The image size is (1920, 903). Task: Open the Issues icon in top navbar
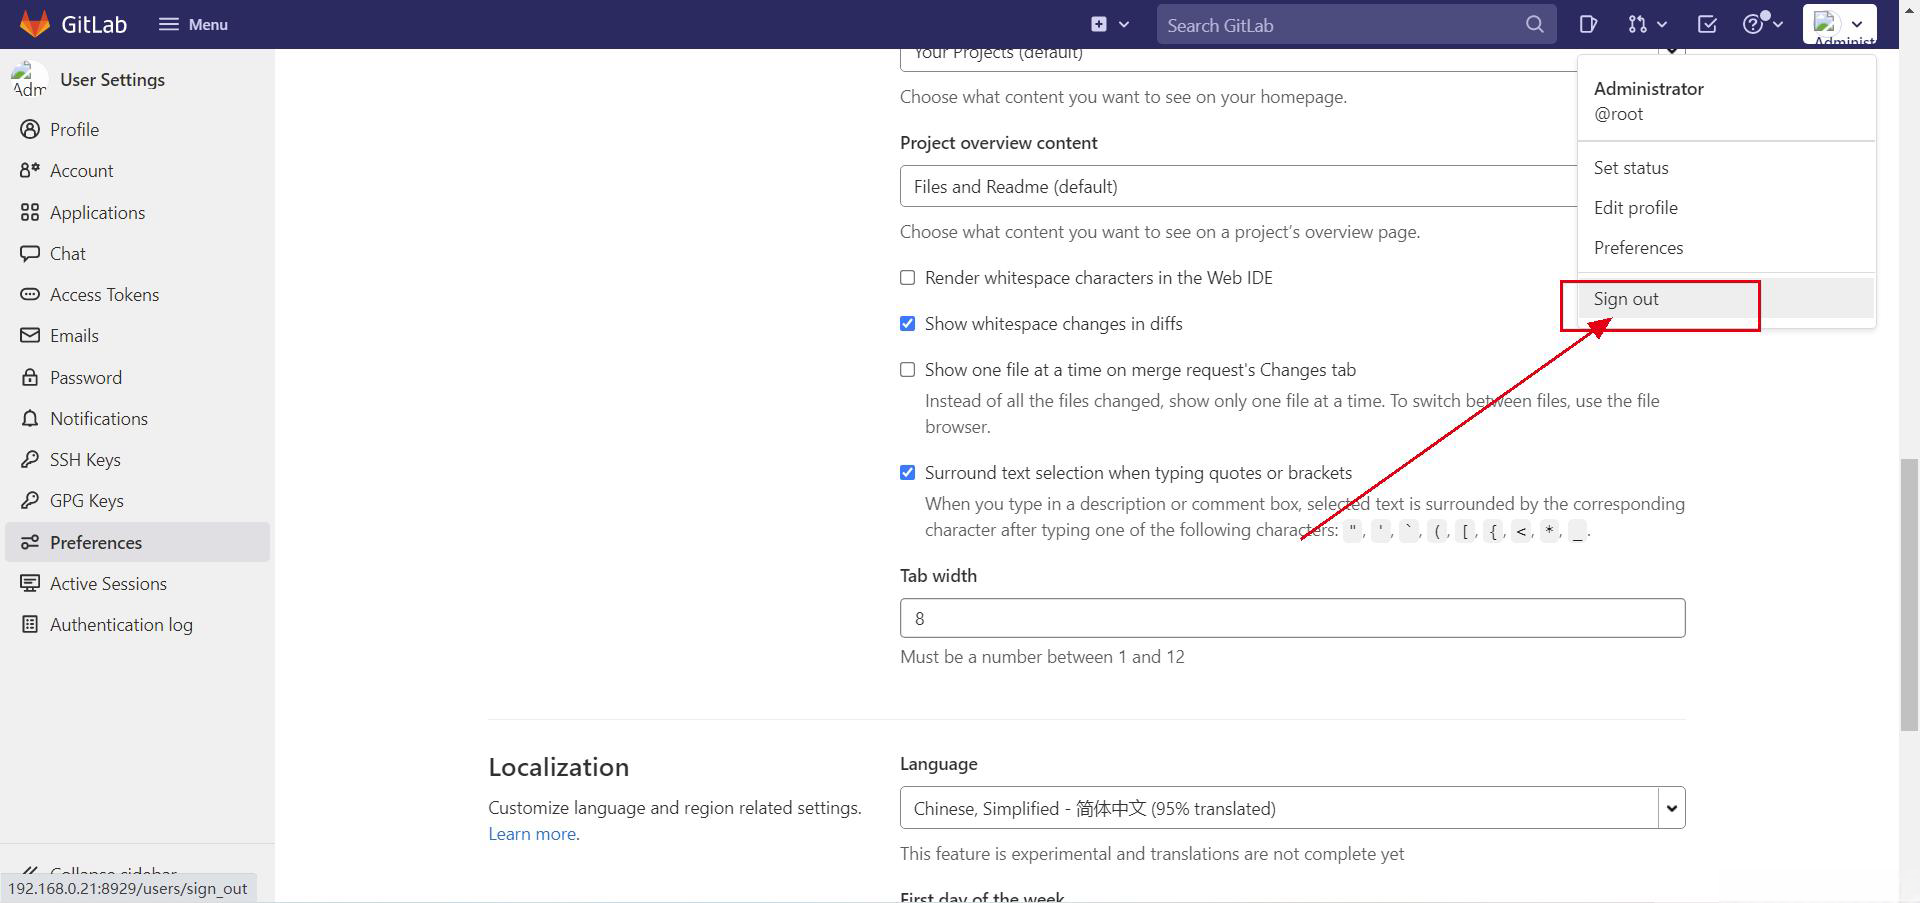click(1588, 24)
